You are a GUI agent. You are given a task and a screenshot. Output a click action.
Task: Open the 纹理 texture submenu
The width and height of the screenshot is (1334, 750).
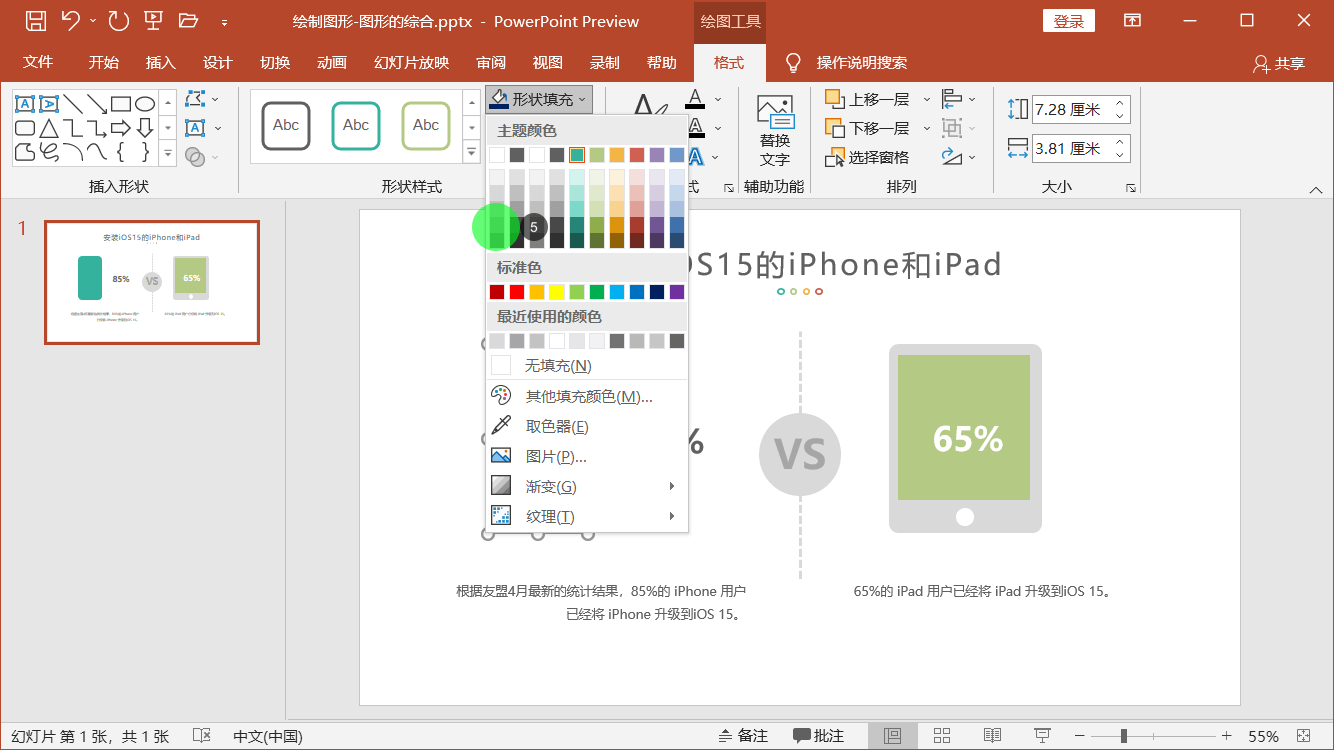pos(587,517)
